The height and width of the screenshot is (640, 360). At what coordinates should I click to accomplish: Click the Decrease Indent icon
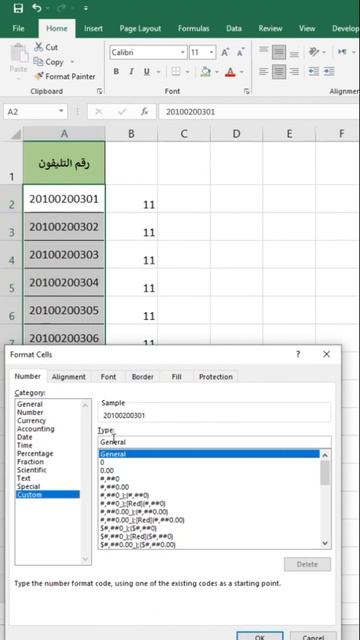pos(313,72)
